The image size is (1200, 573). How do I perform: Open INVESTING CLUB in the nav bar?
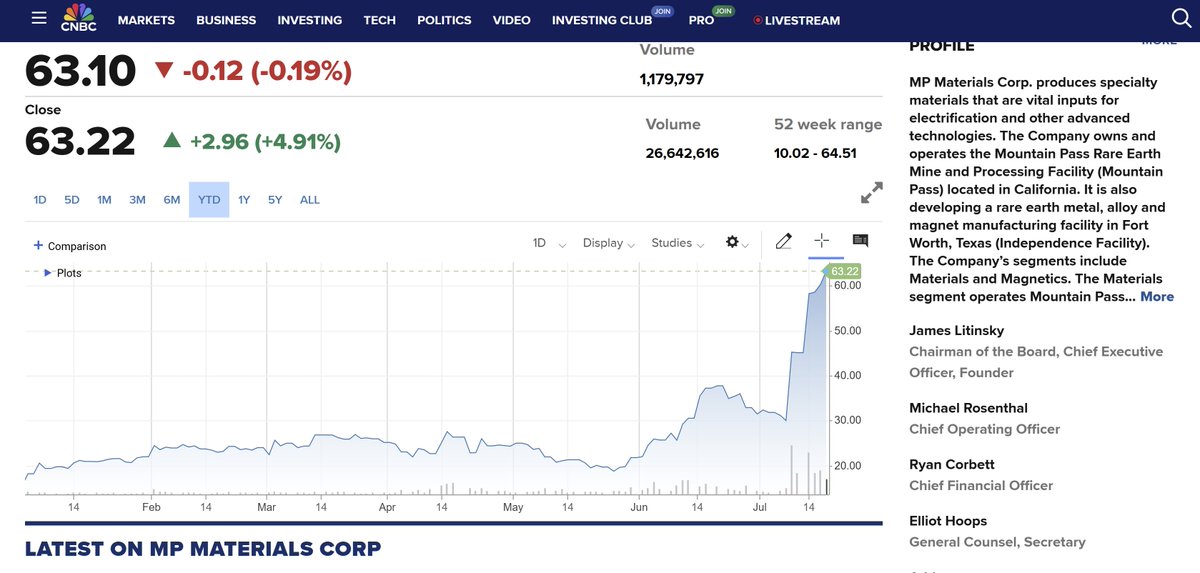tap(602, 20)
